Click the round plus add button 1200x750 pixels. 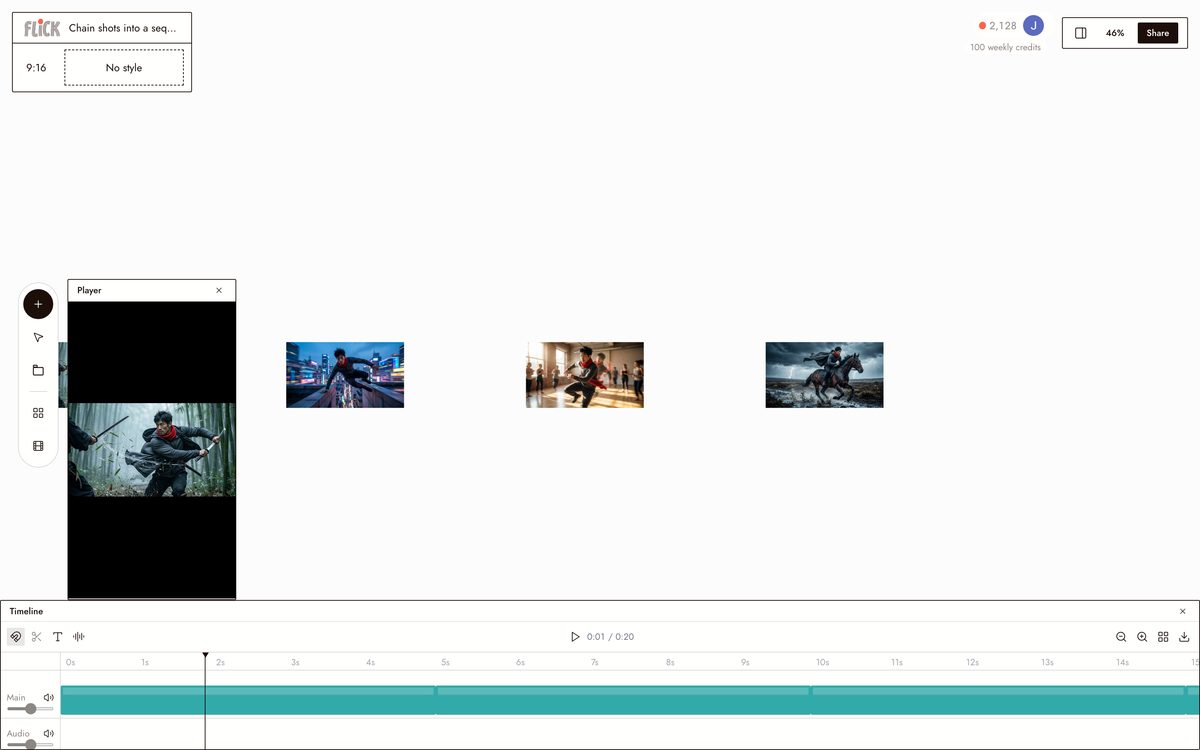(38, 304)
